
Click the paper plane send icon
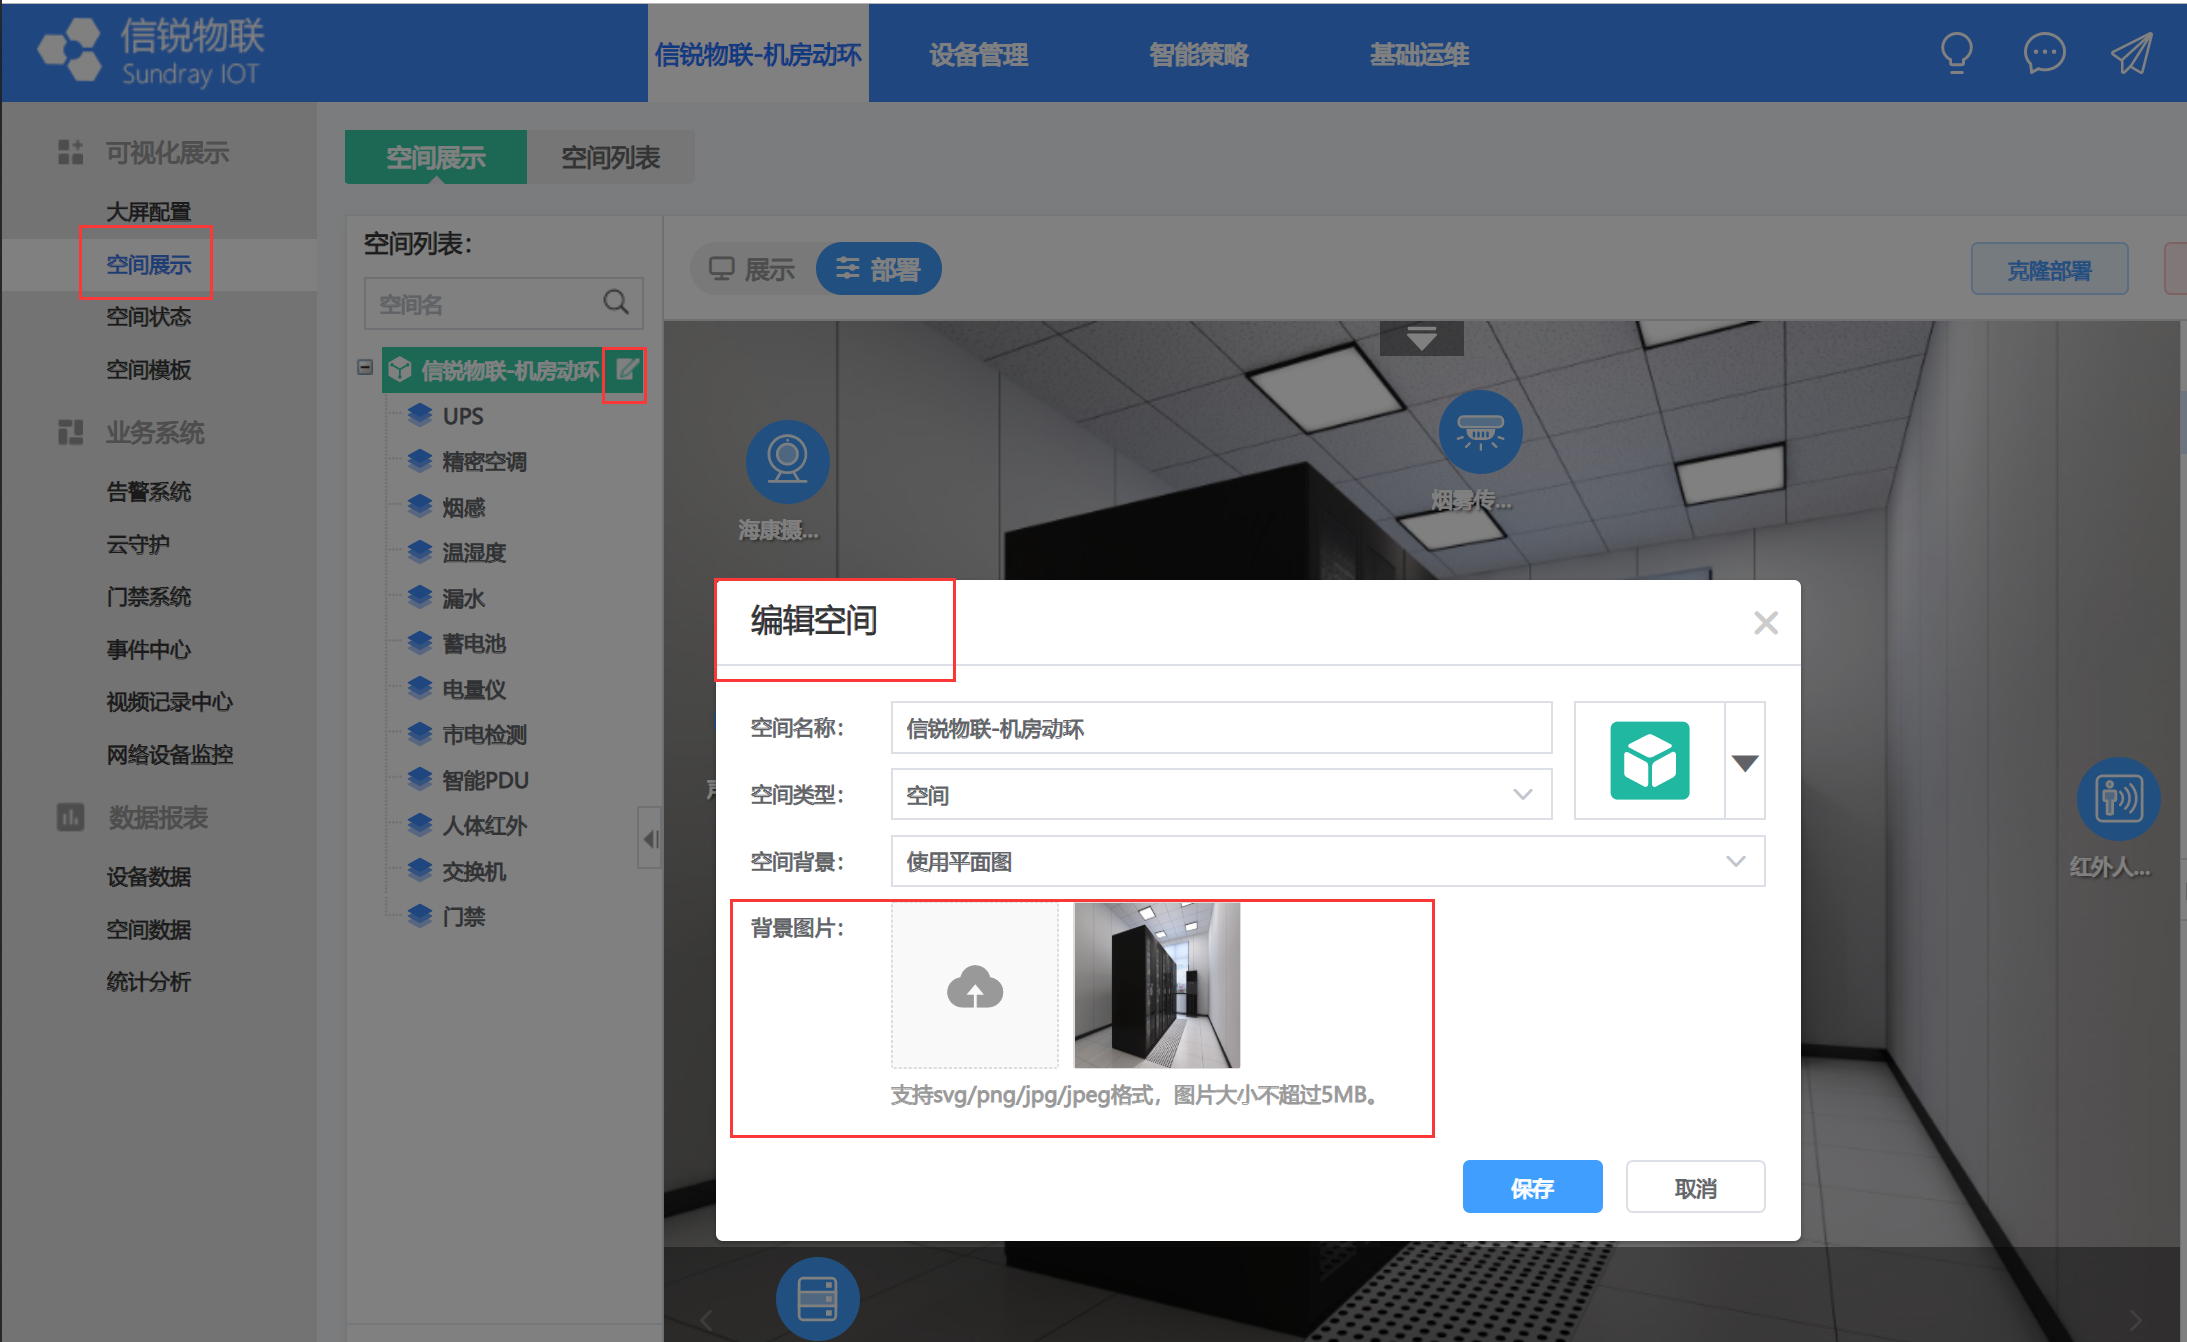pyautogui.click(x=2131, y=53)
